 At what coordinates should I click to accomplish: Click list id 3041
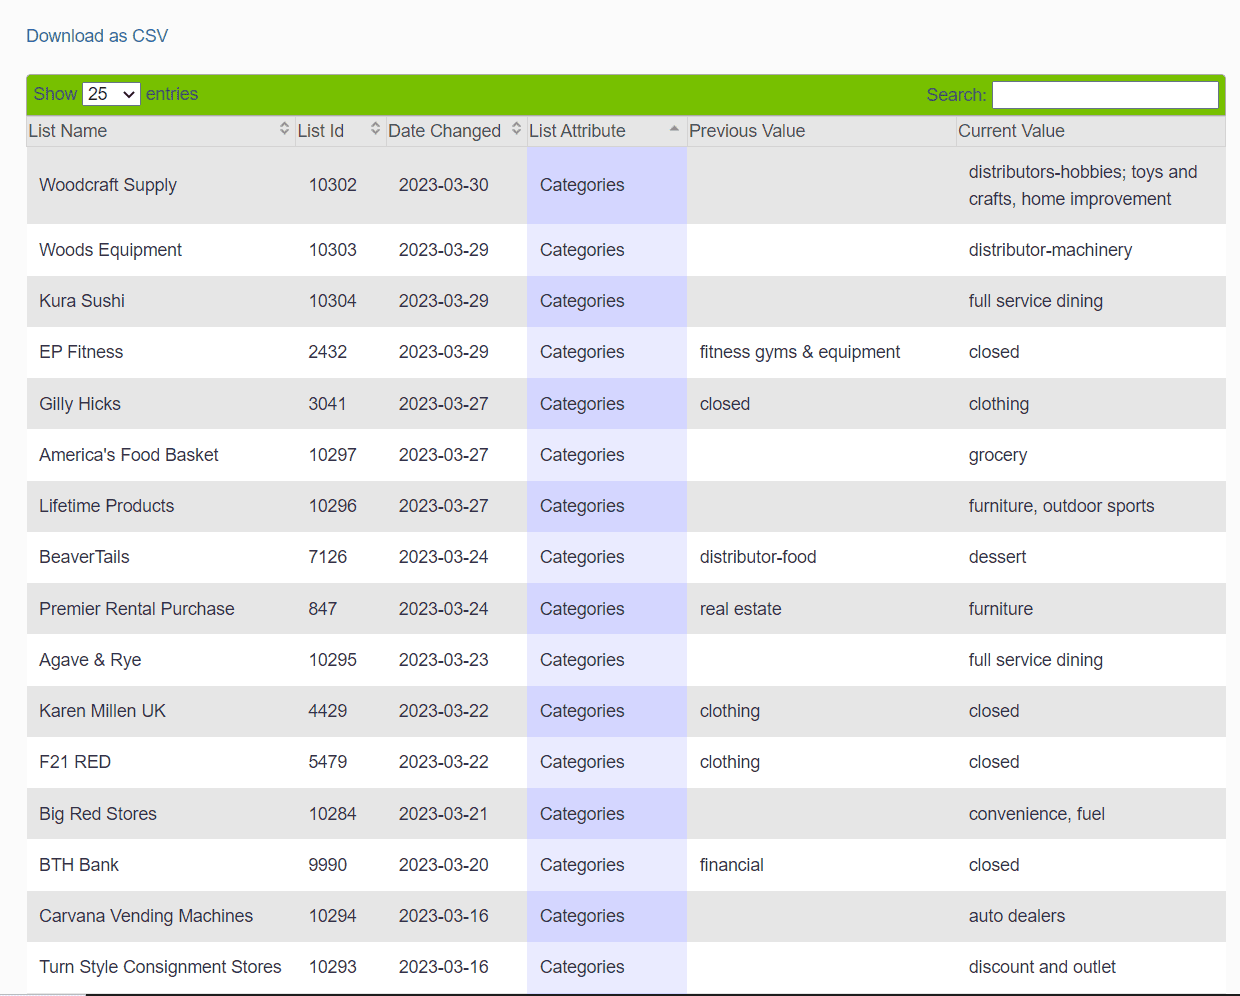(x=327, y=404)
